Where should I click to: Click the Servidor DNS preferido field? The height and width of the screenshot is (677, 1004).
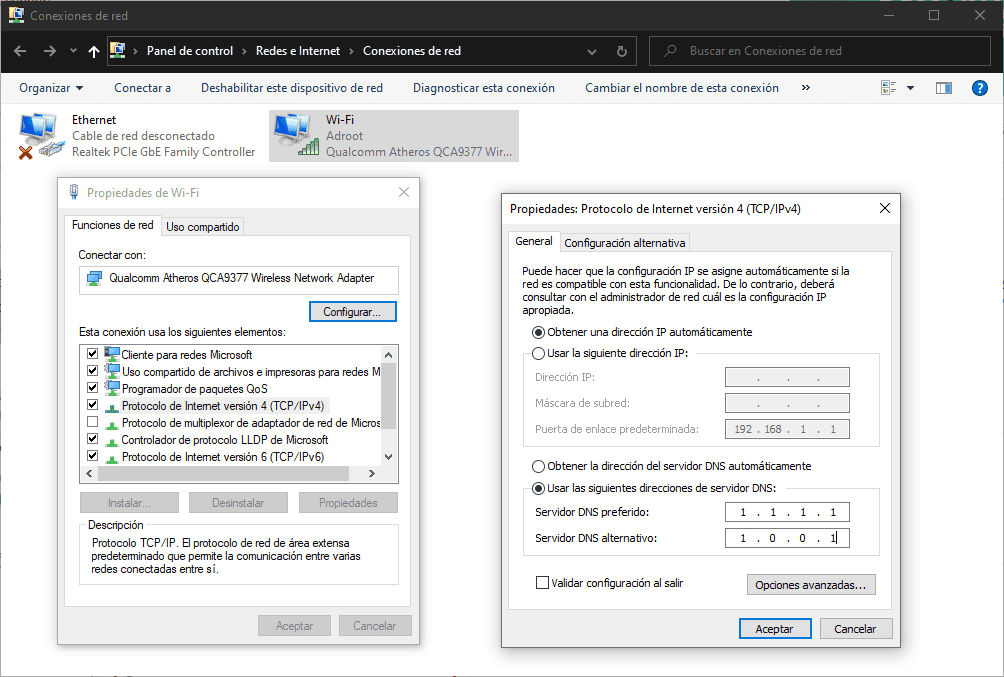tap(787, 512)
